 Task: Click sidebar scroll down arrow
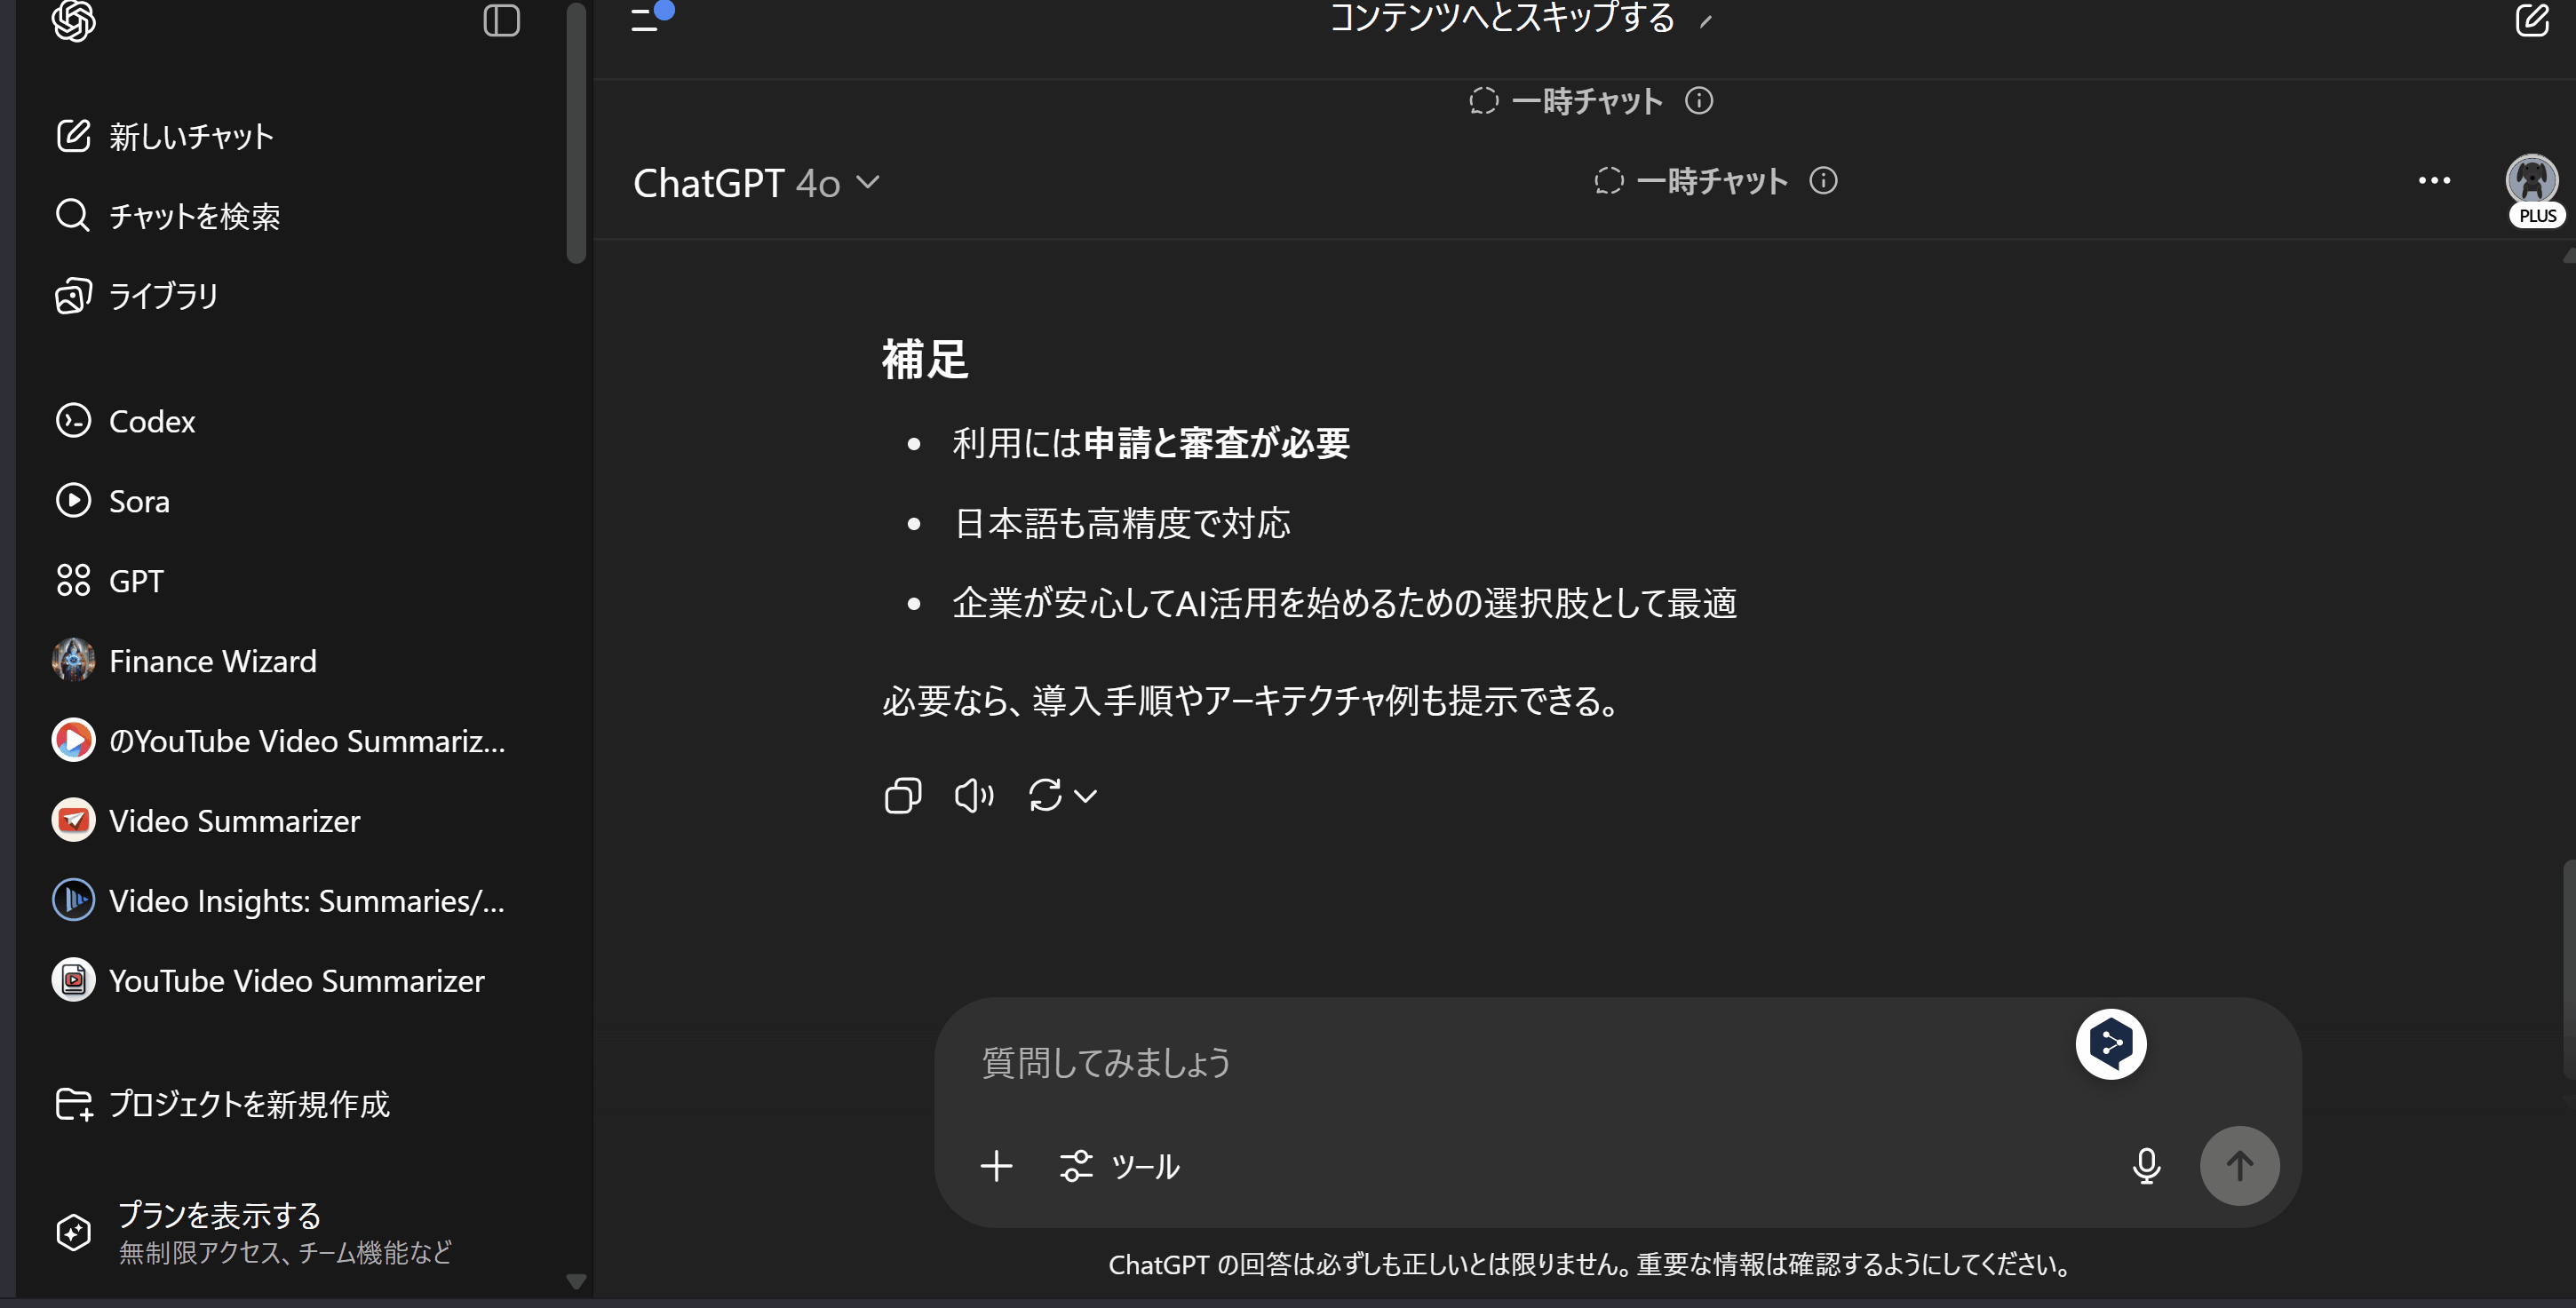point(576,1281)
